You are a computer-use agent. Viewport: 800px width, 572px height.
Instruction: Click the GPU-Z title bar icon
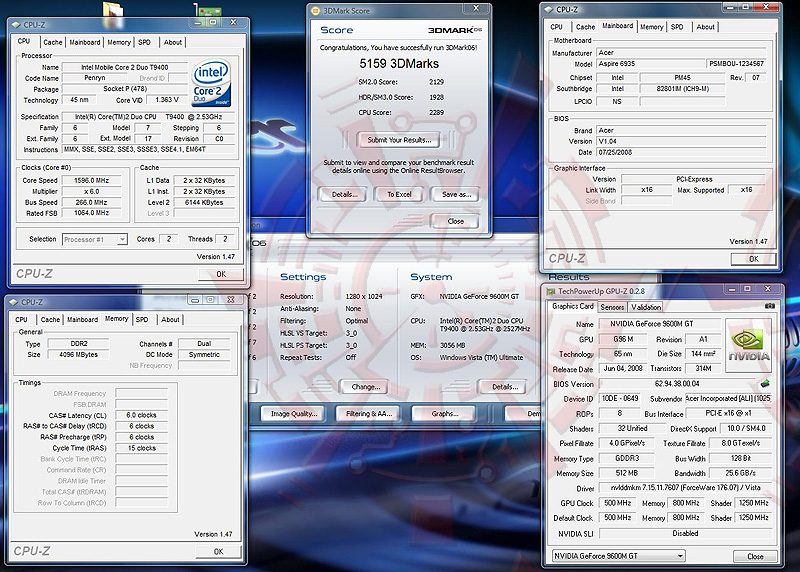pos(551,291)
